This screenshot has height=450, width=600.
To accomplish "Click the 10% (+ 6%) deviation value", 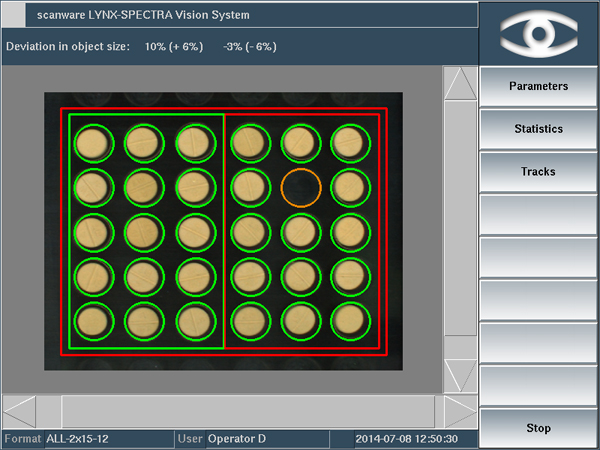I will pyautogui.click(x=174, y=47).
